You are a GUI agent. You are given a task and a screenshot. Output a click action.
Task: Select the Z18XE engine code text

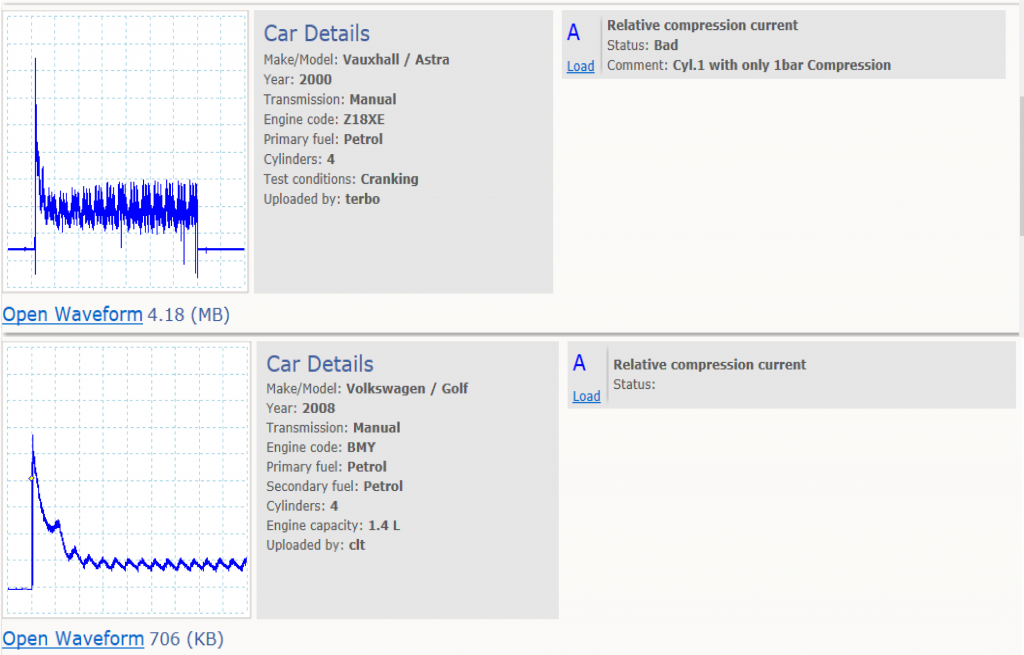pos(363,120)
